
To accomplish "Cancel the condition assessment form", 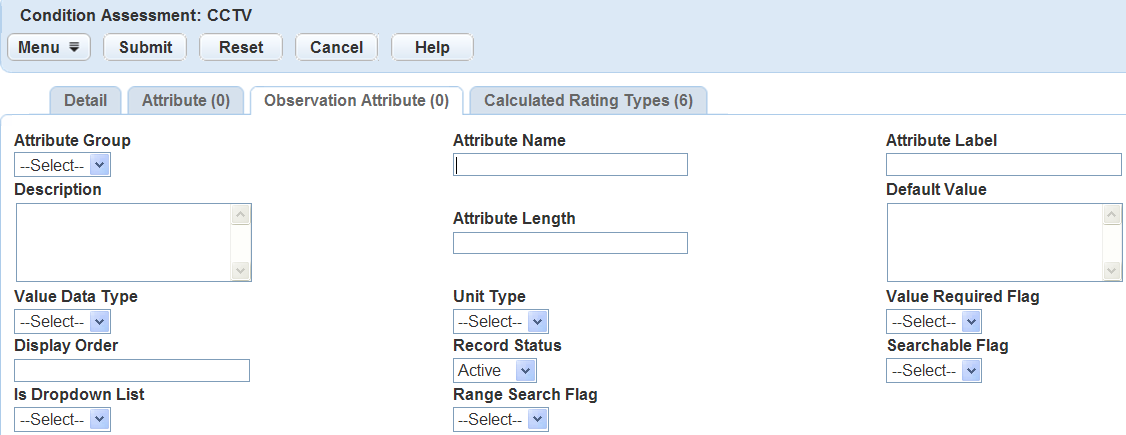I will (336, 47).
